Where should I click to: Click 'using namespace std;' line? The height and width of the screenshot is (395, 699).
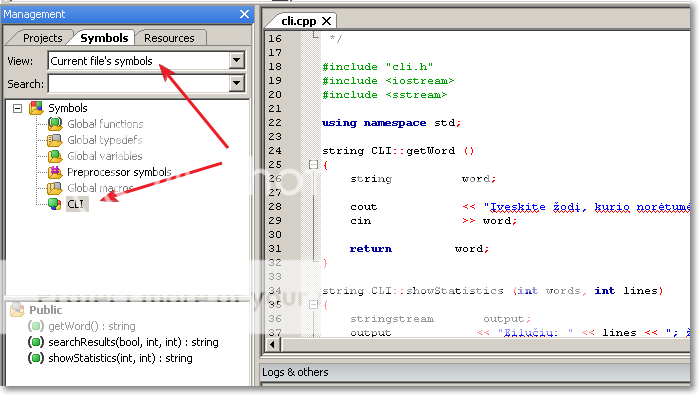tap(391, 123)
